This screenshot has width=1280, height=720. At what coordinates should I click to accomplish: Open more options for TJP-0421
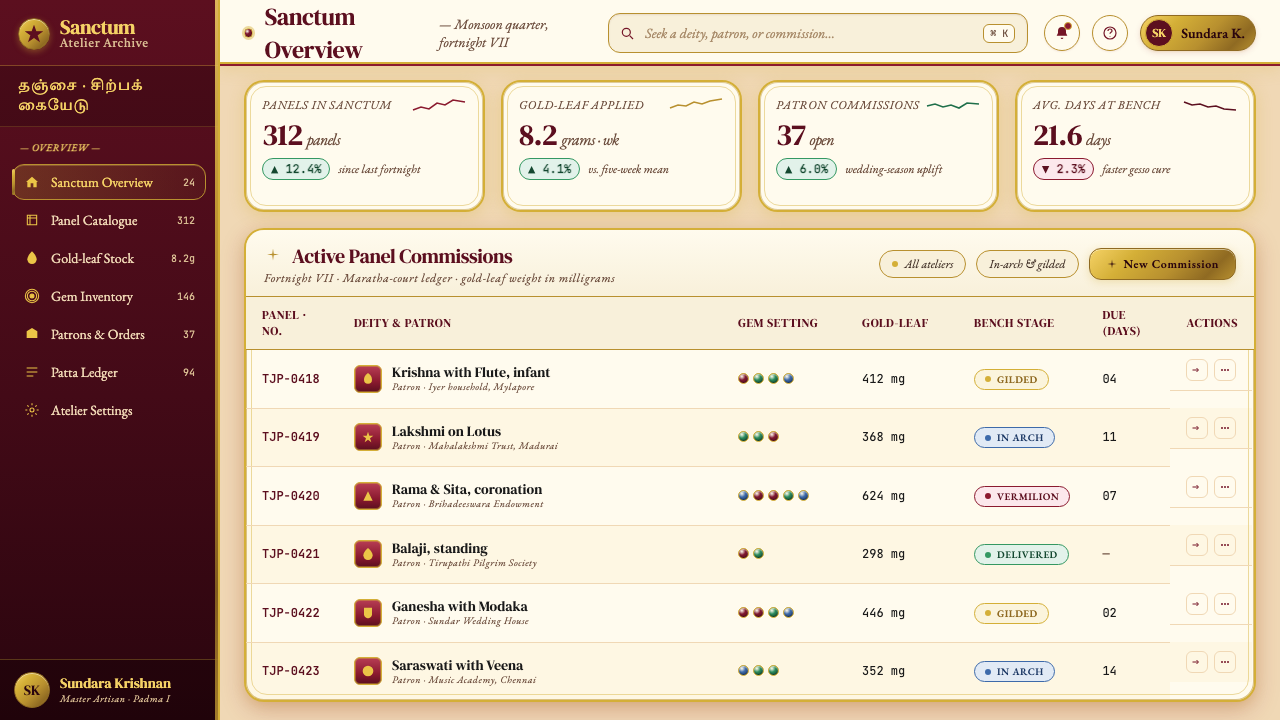(1225, 545)
